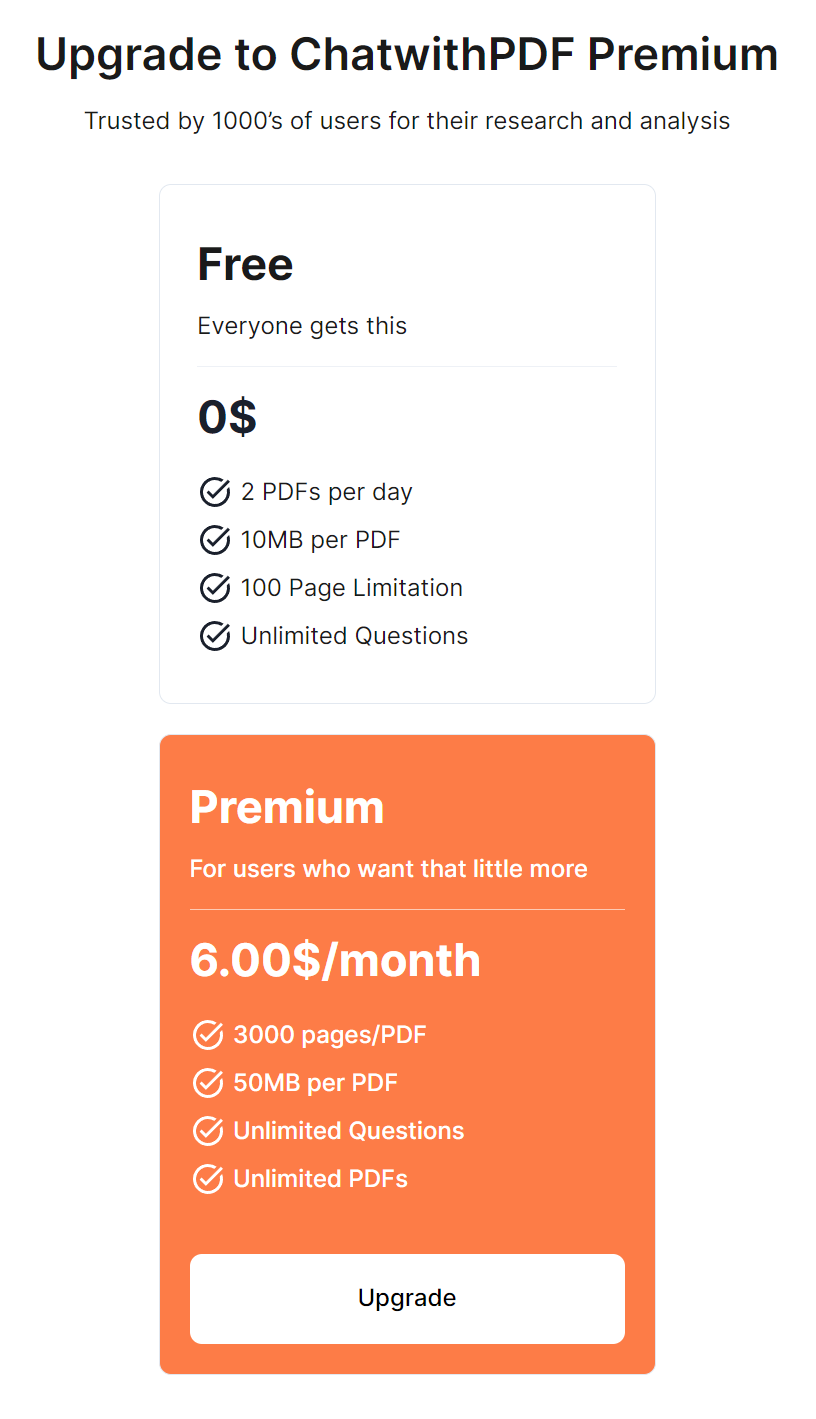Click the Unlimited PDFs feature text
This screenshot has width=816, height=1419.
[320, 1179]
